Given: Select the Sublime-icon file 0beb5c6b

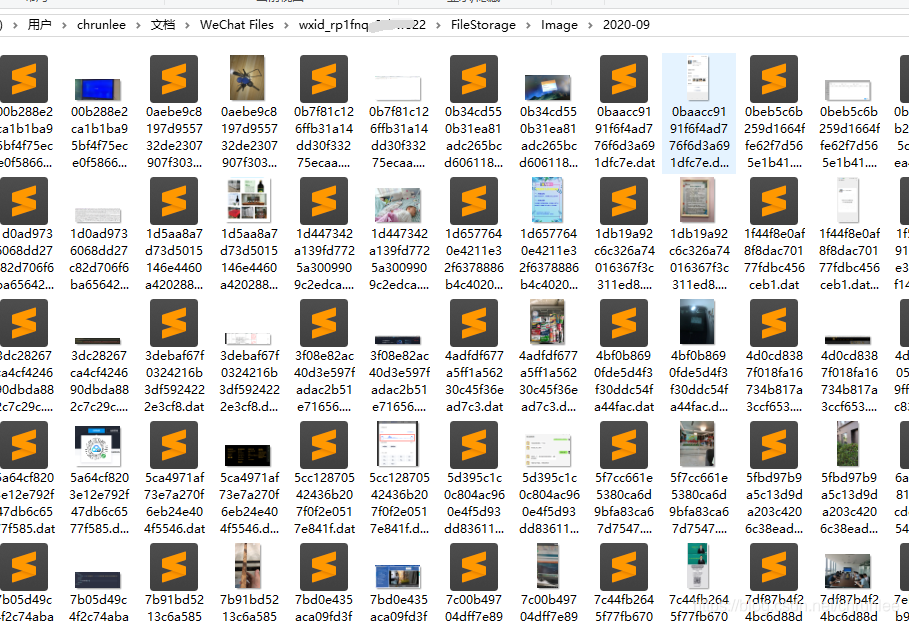Looking at the screenshot, I should tap(774, 79).
